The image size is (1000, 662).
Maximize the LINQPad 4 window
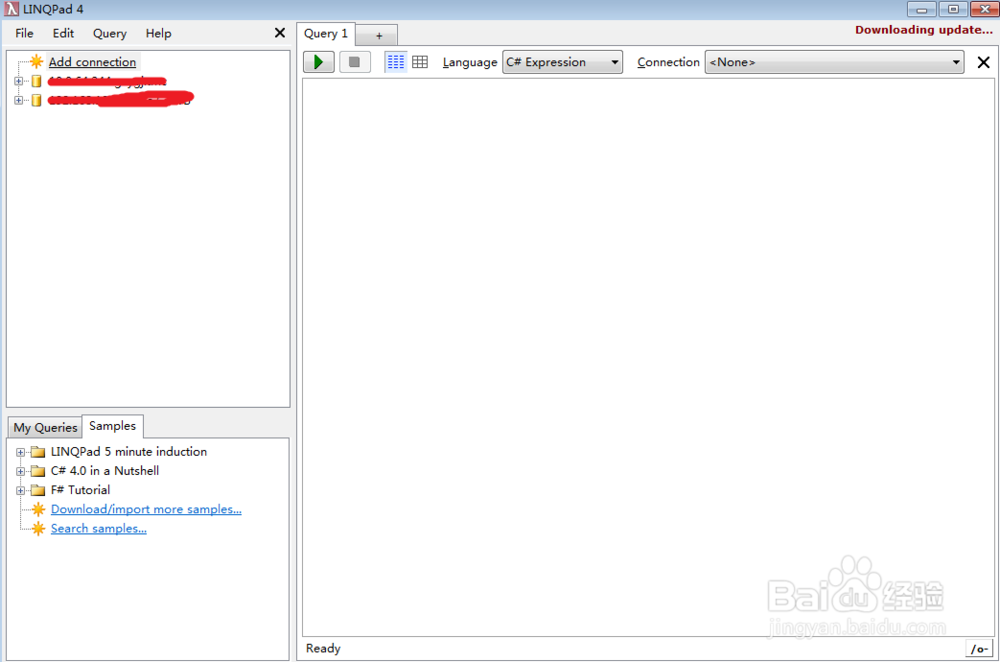953,9
